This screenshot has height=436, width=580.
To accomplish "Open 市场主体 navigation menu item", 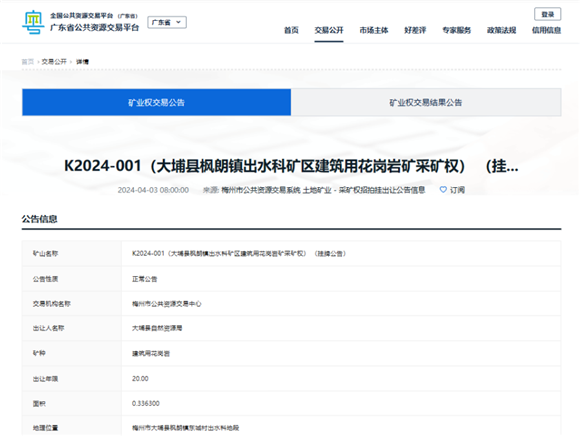I will [374, 30].
